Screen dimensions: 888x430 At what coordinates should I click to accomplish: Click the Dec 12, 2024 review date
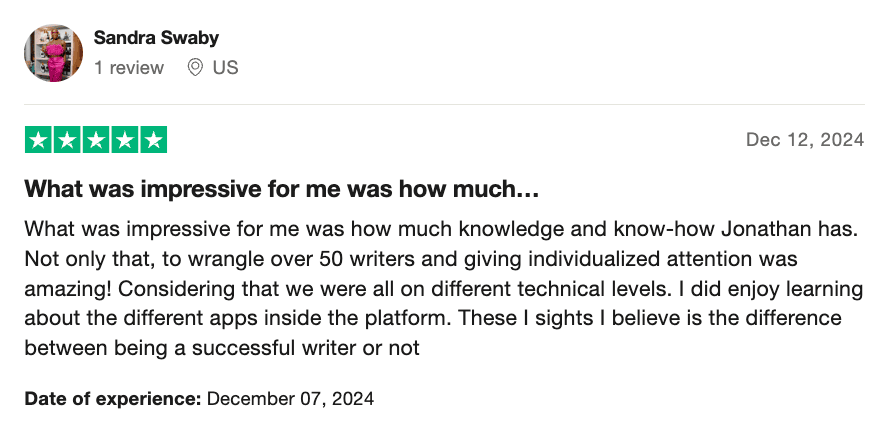[x=804, y=140]
